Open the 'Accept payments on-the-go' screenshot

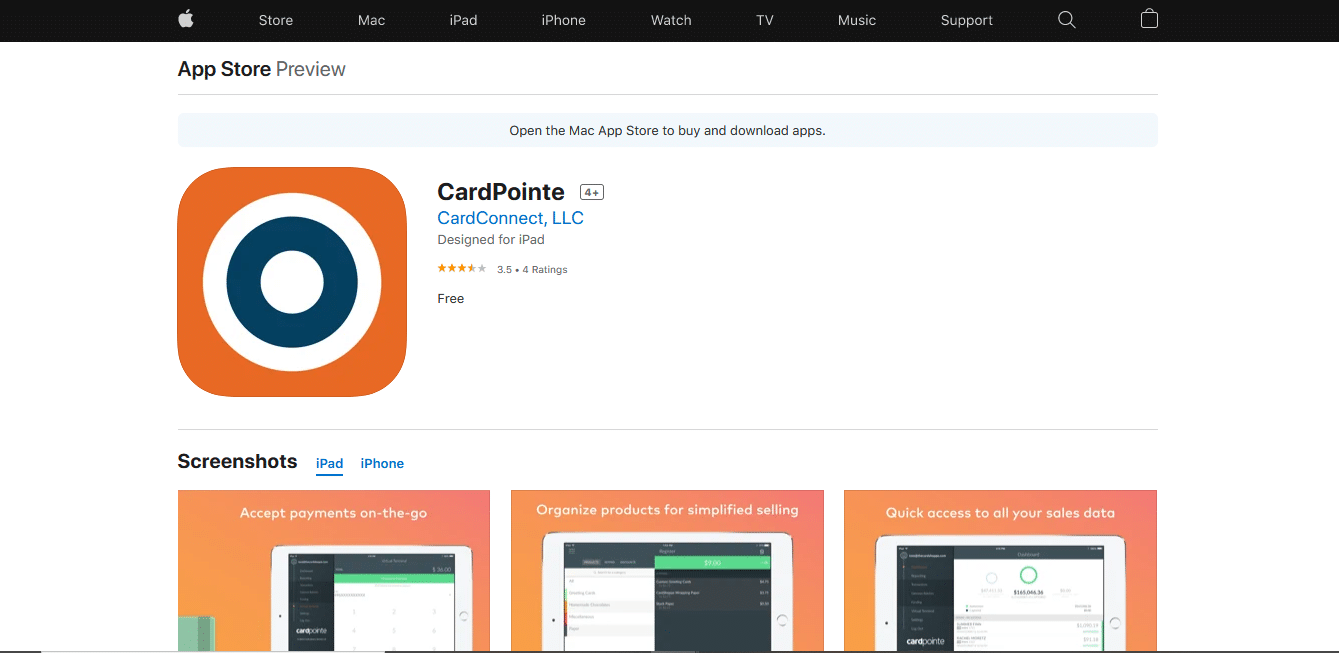[334, 570]
